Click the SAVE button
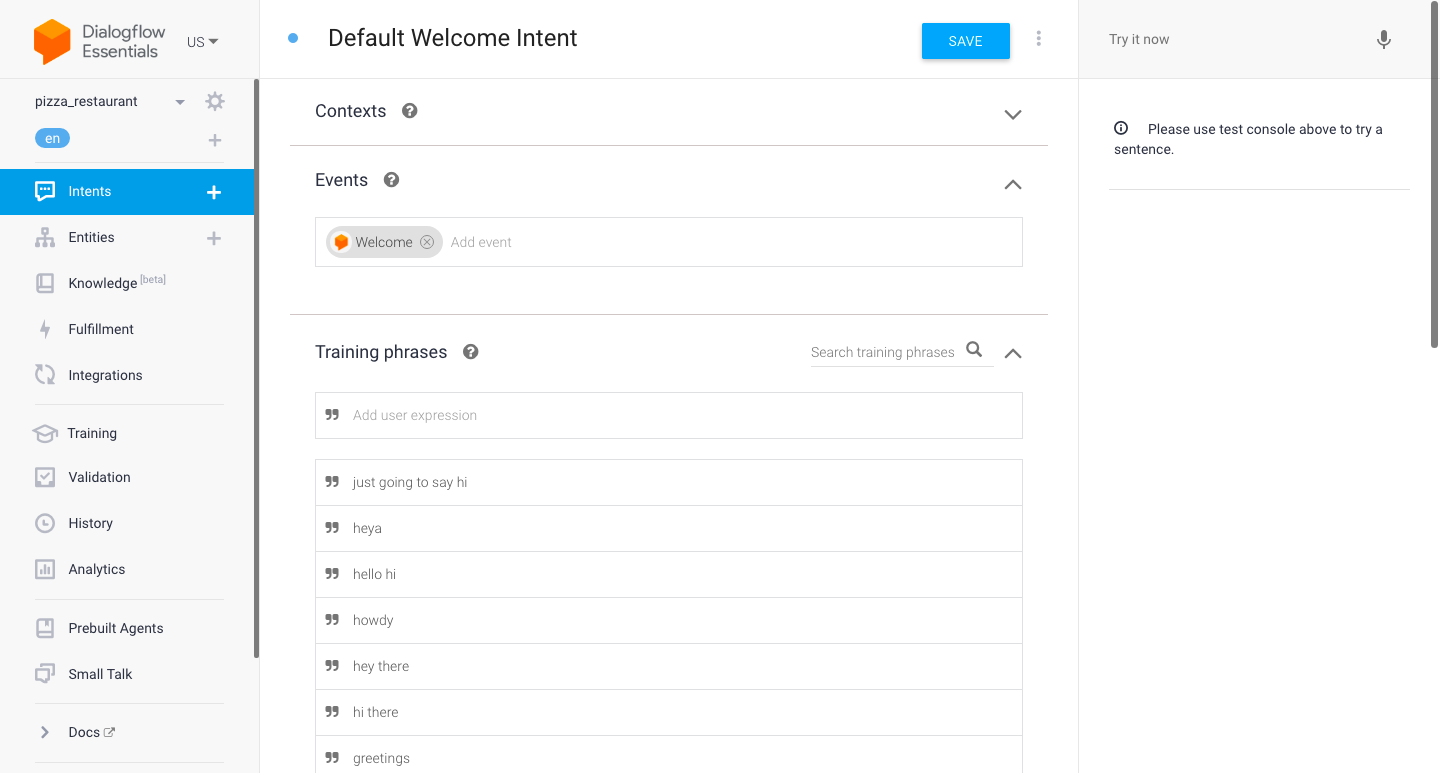Viewport: 1440px width, 773px height. 966,41
